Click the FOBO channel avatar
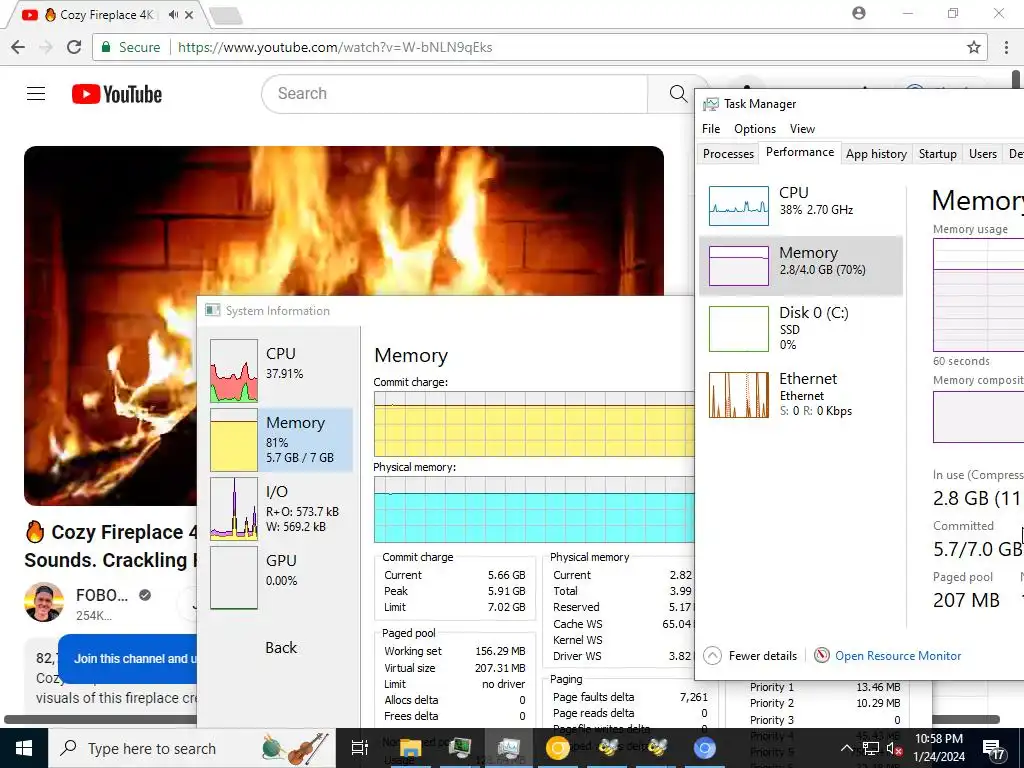This screenshot has width=1024, height=768. (x=44, y=602)
